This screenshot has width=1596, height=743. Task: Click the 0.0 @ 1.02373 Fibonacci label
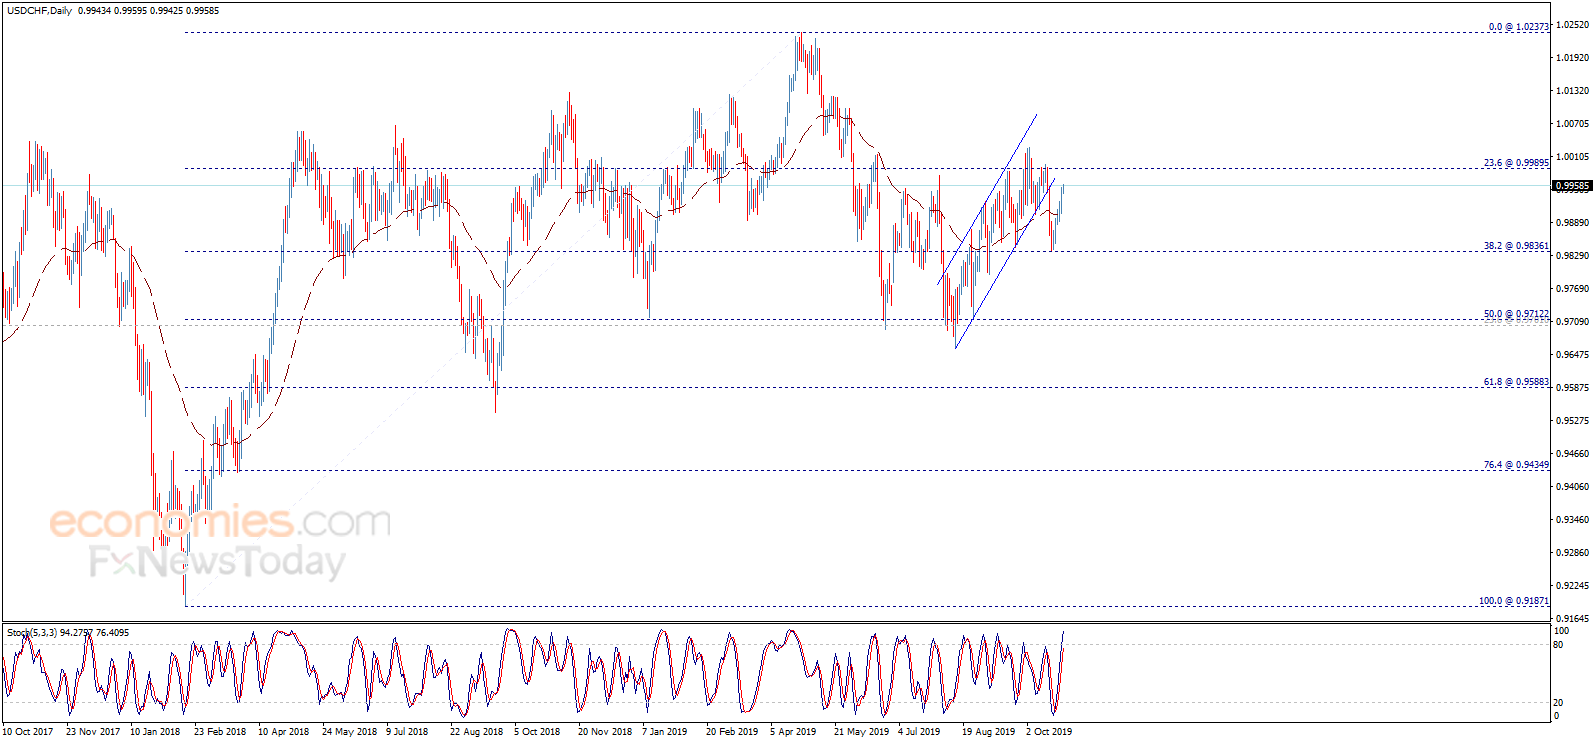tap(1519, 27)
